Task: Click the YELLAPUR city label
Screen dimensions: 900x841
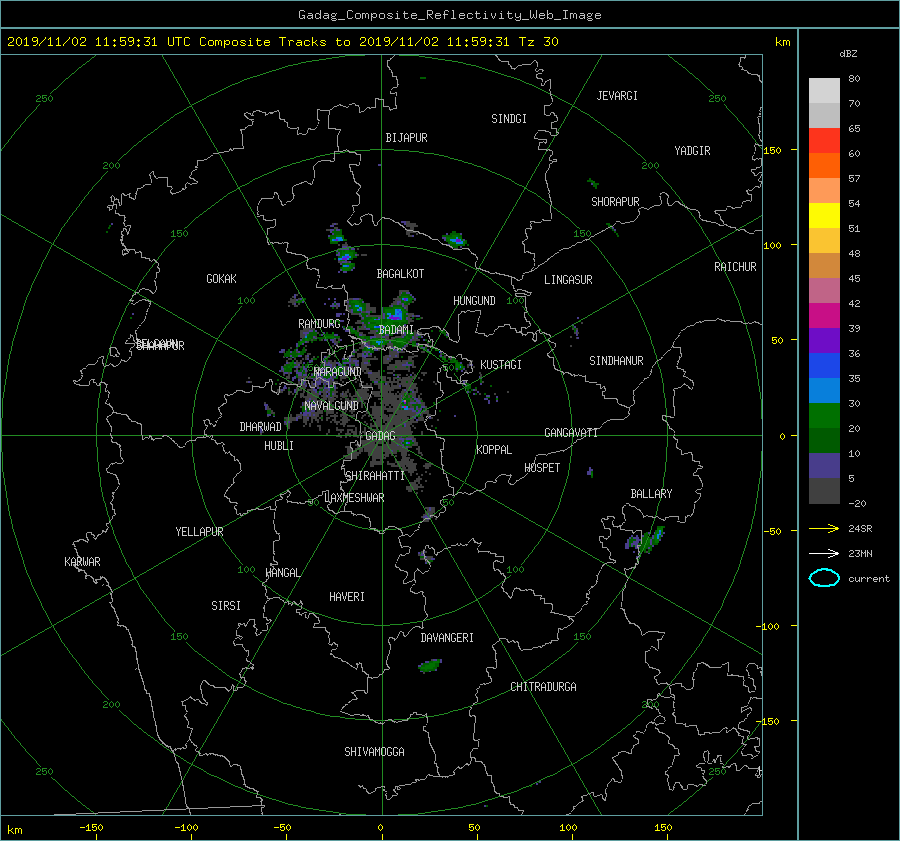Action: coord(199,532)
